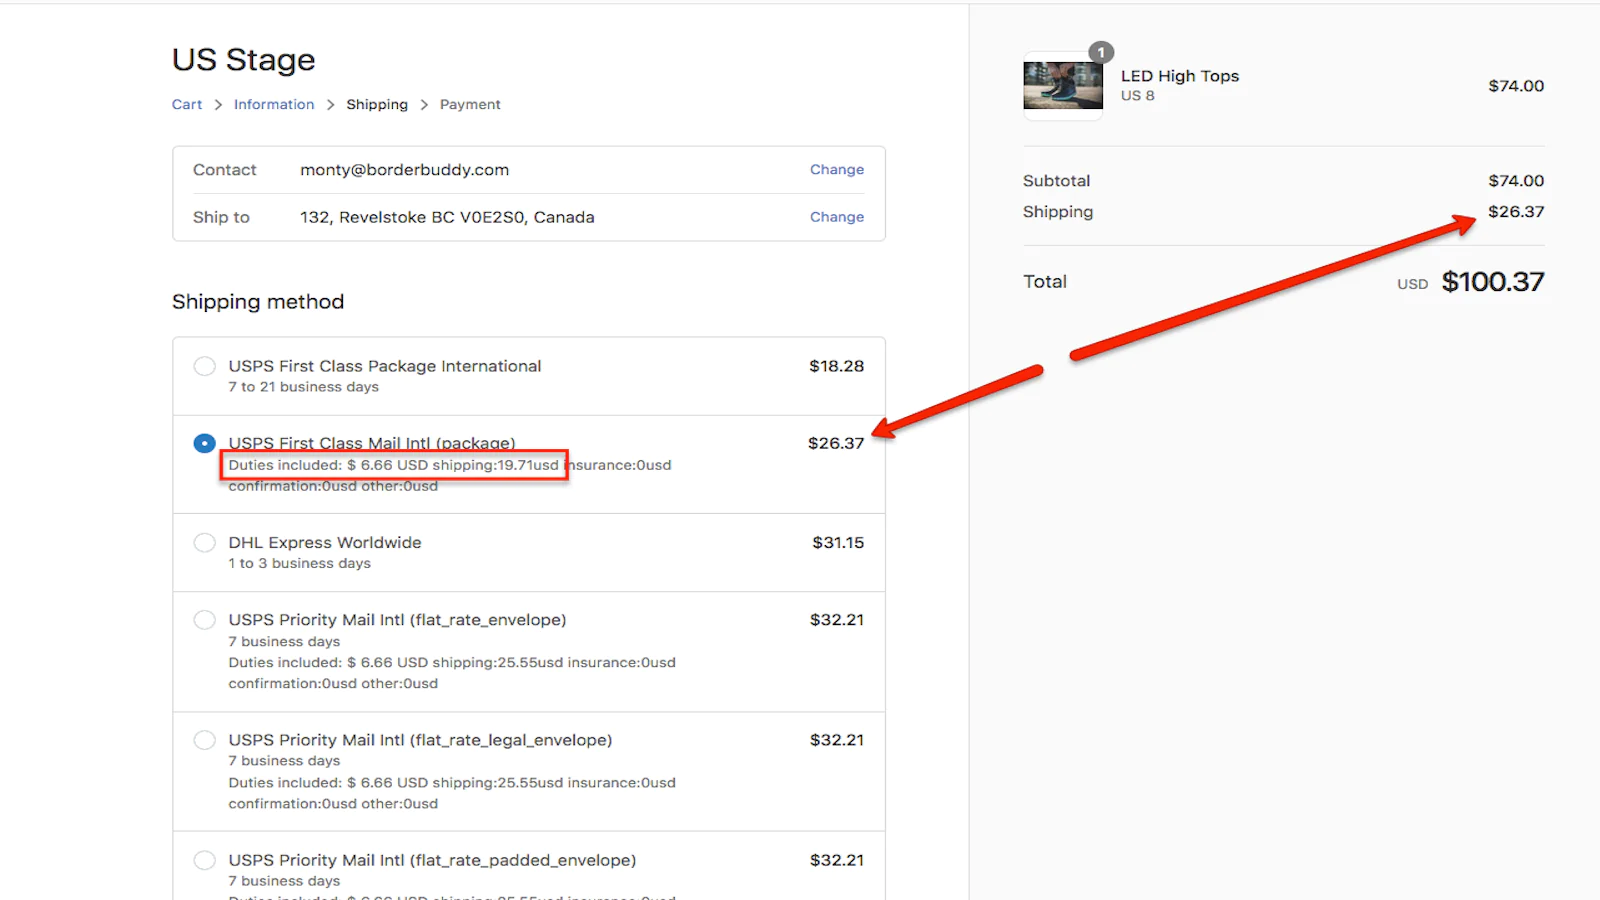Change the Ship to address
This screenshot has width=1600, height=900.
tap(836, 217)
